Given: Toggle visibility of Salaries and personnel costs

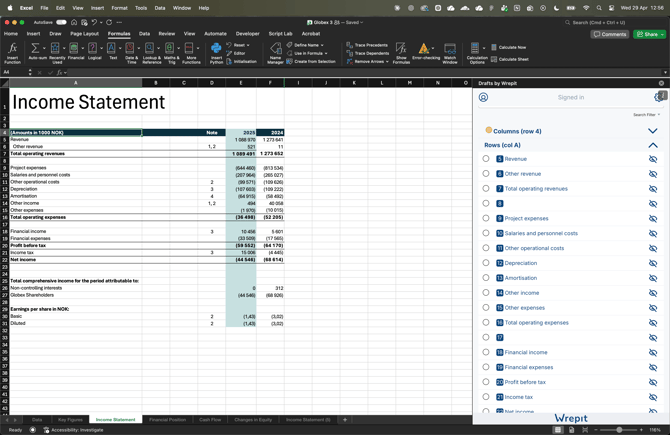Looking at the screenshot, I should pyautogui.click(x=653, y=233).
